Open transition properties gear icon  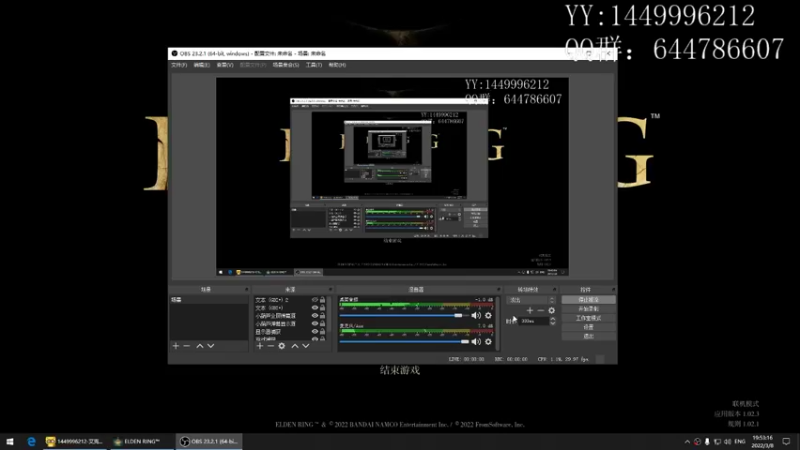pos(552,310)
